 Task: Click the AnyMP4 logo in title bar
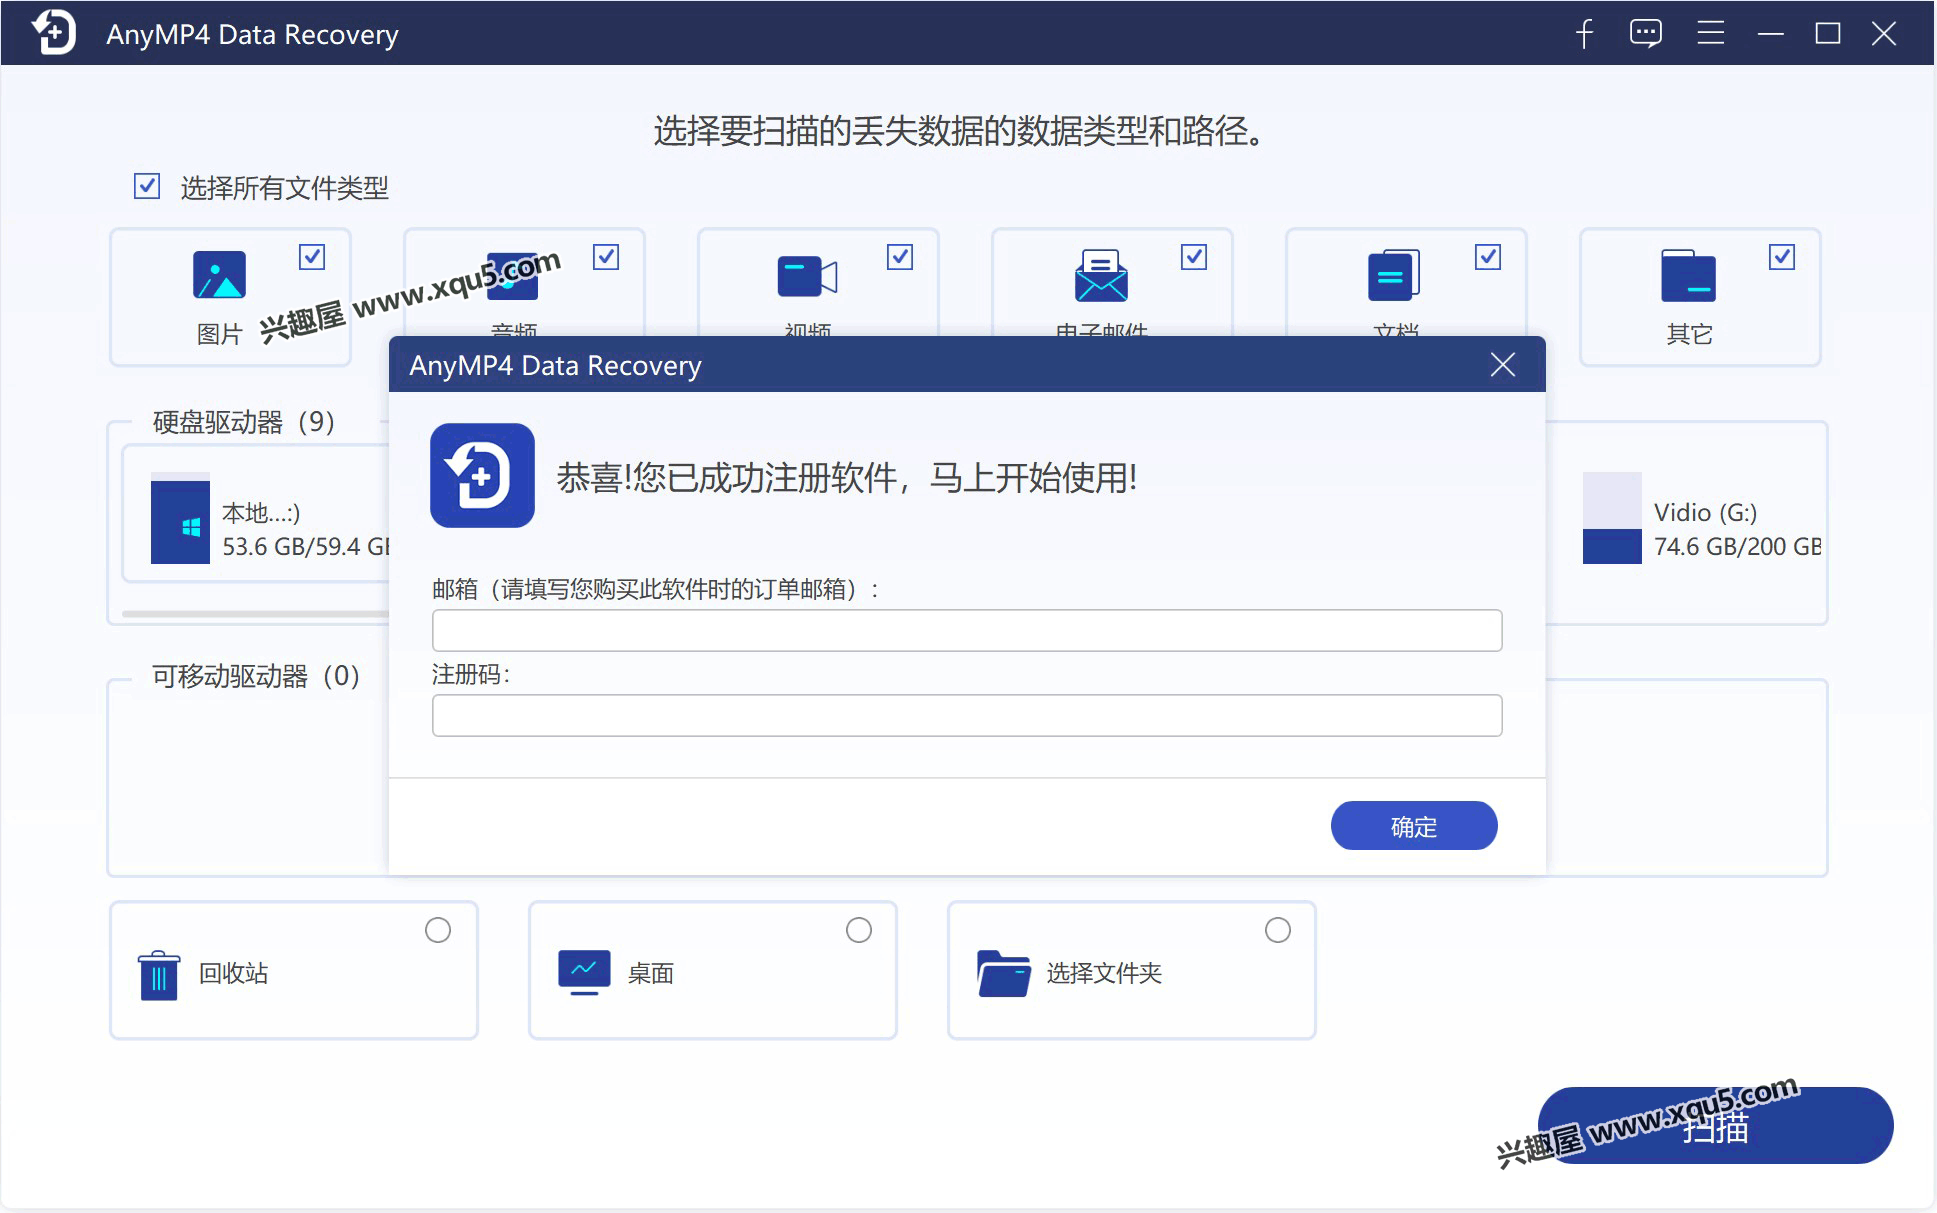[x=54, y=32]
